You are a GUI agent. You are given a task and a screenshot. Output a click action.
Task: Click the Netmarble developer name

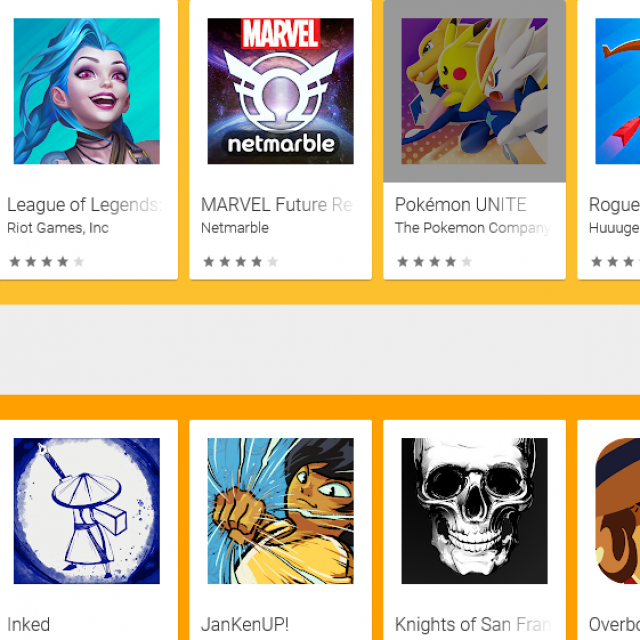[x=235, y=228]
